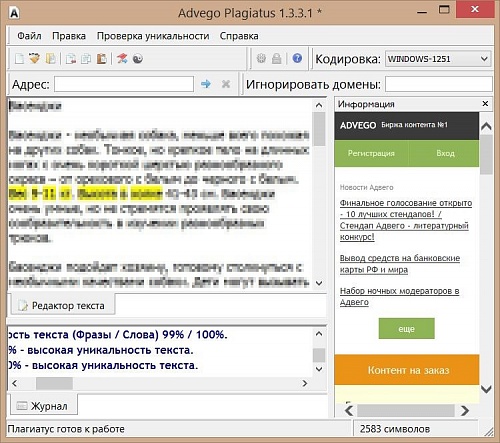Click inside the Адрес input field

124,84
